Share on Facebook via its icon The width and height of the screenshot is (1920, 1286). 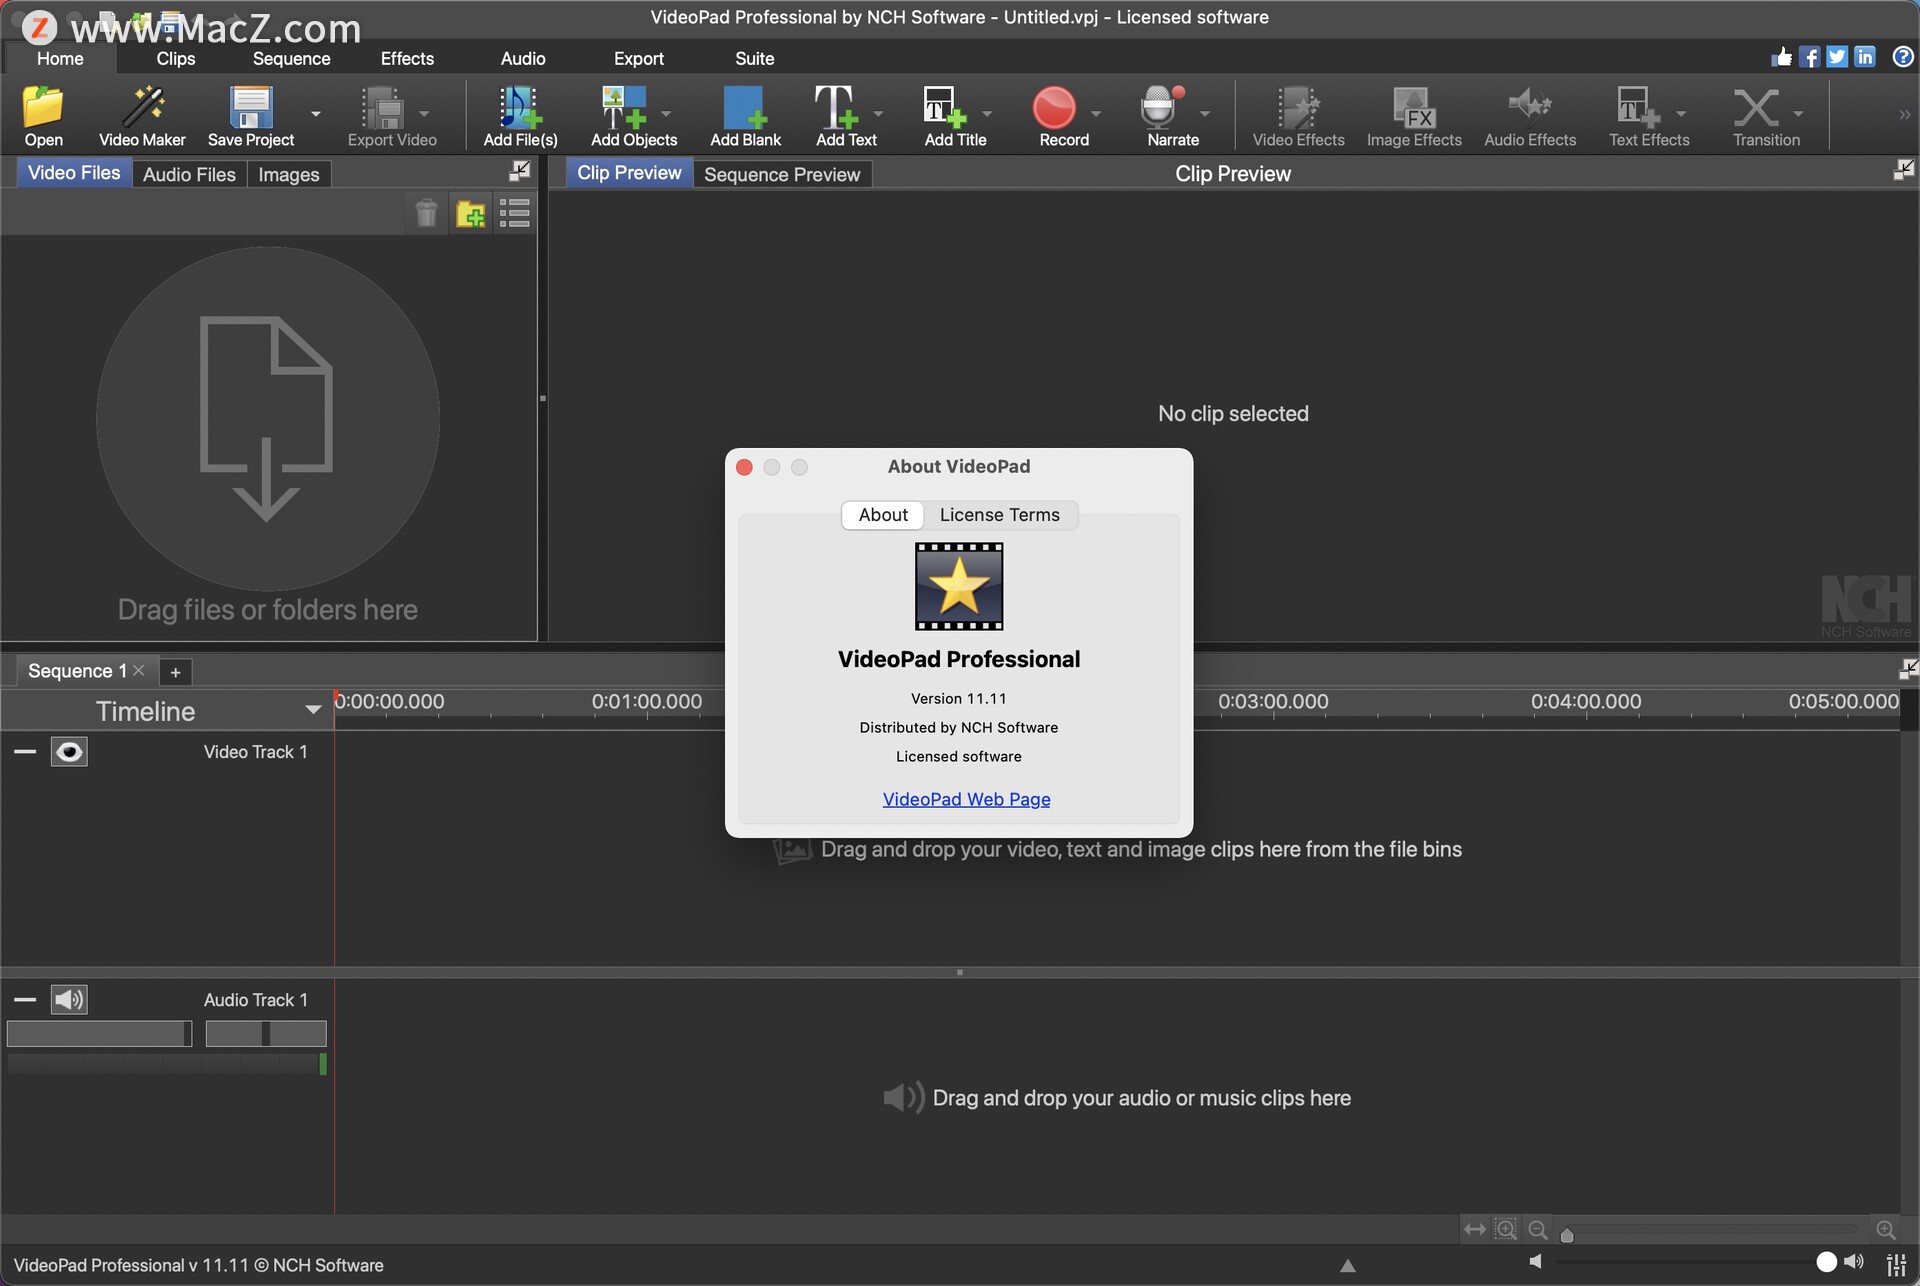1809,57
